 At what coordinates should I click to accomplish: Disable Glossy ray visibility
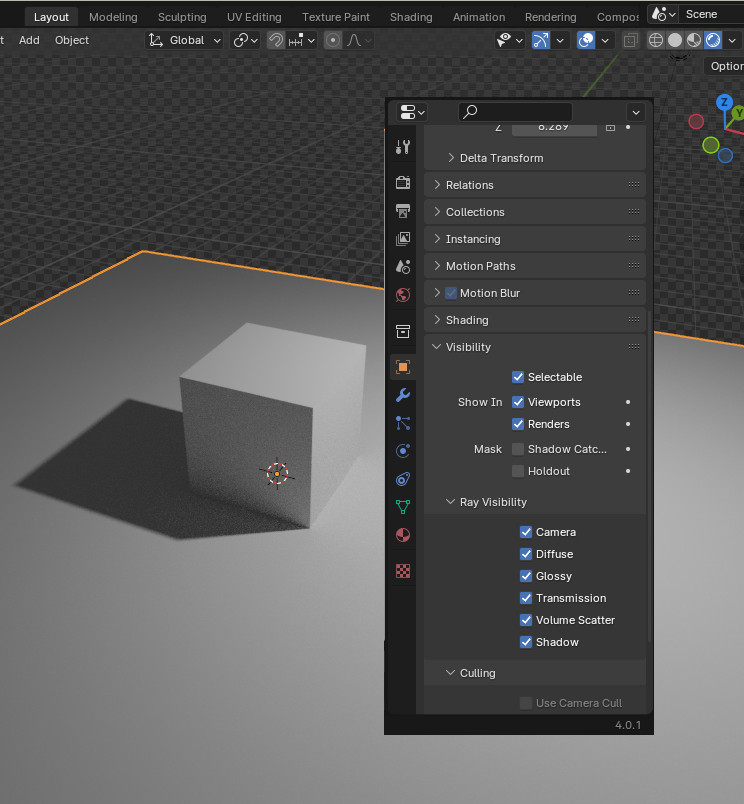(x=526, y=576)
